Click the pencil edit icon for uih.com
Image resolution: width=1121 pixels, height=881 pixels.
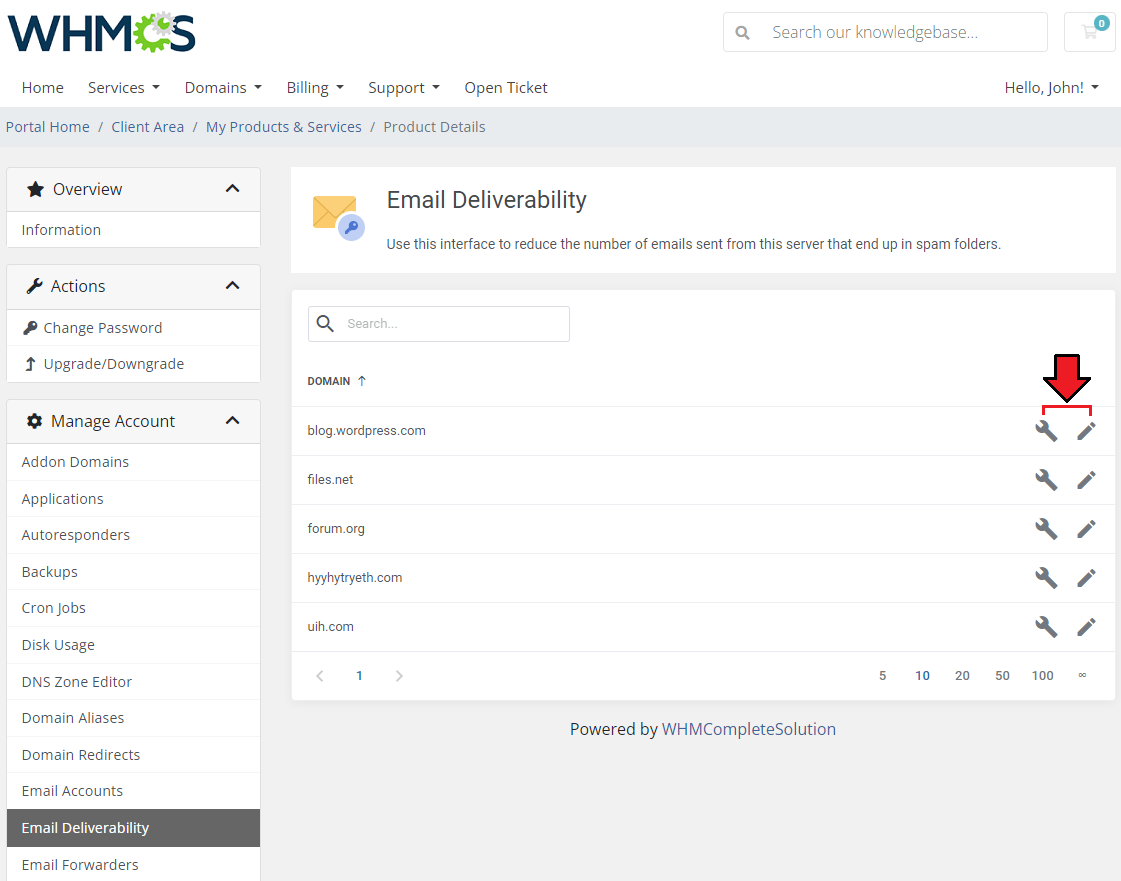click(x=1086, y=626)
